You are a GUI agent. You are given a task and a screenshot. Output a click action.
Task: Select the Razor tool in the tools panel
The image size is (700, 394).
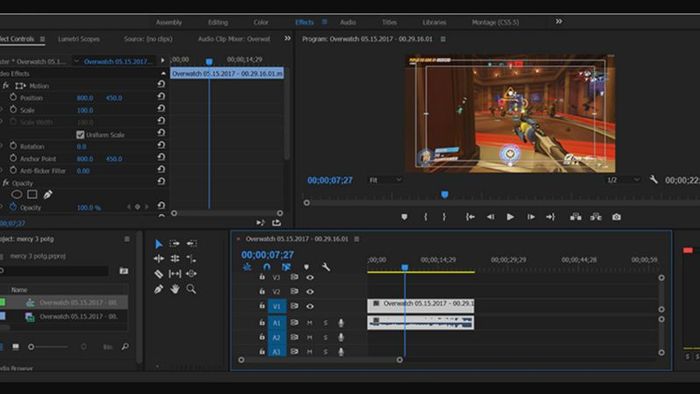(158, 274)
